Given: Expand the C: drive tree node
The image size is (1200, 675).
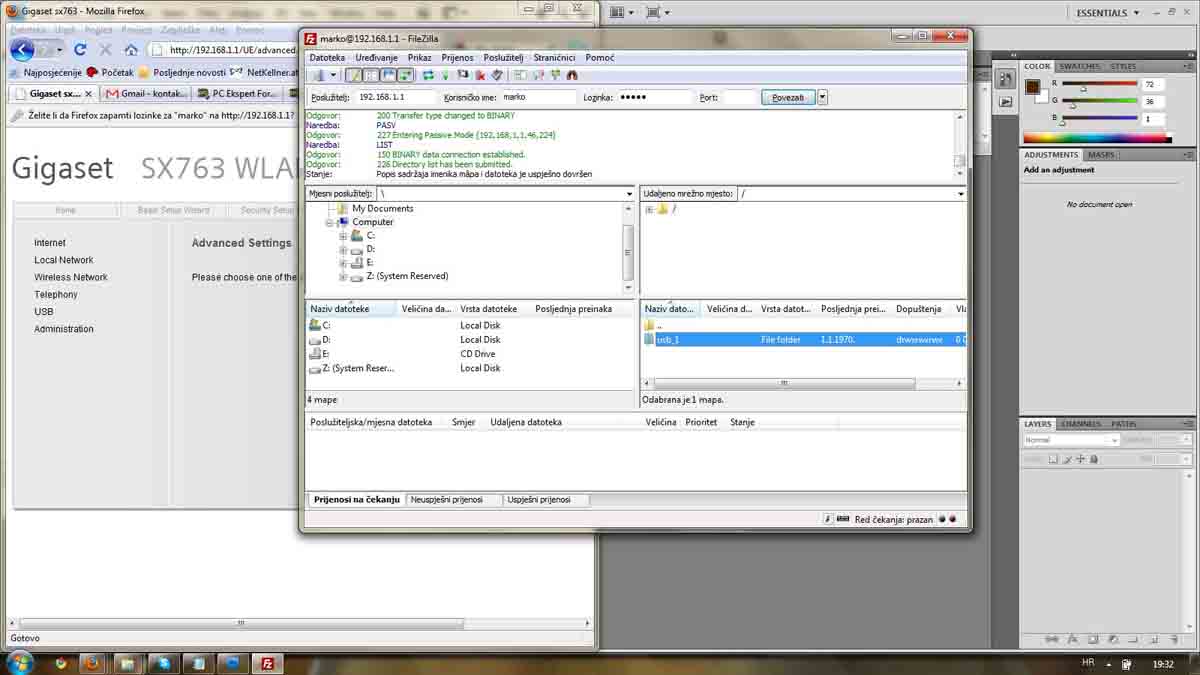Looking at the screenshot, I should [x=343, y=236].
